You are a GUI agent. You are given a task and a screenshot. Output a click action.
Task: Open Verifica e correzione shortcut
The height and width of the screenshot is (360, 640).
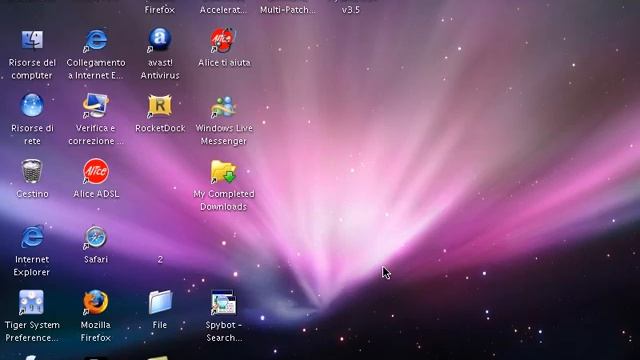96,105
